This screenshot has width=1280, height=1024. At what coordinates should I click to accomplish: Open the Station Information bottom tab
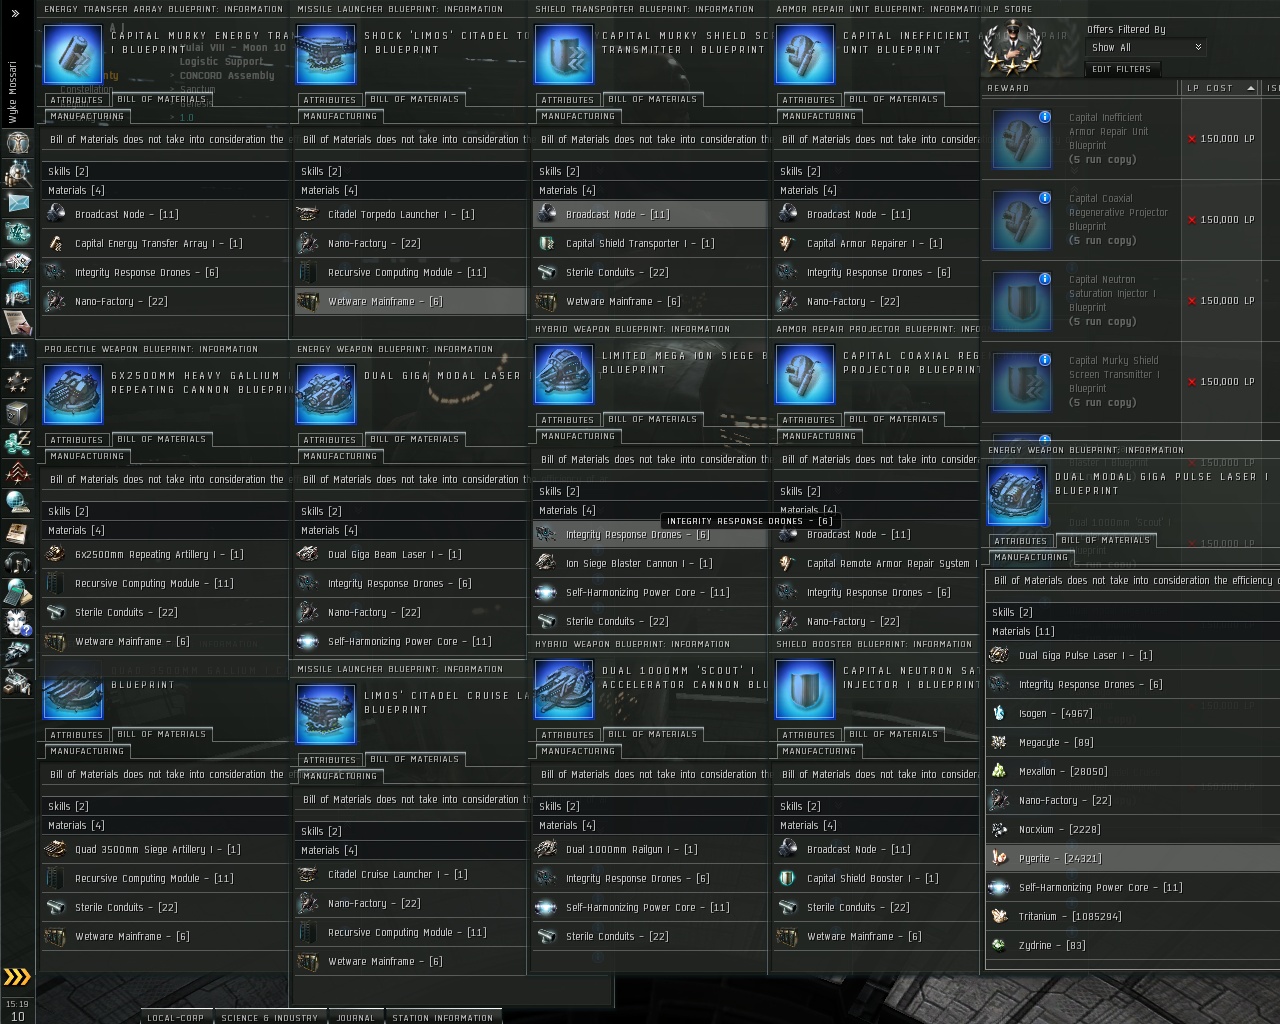443,1018
